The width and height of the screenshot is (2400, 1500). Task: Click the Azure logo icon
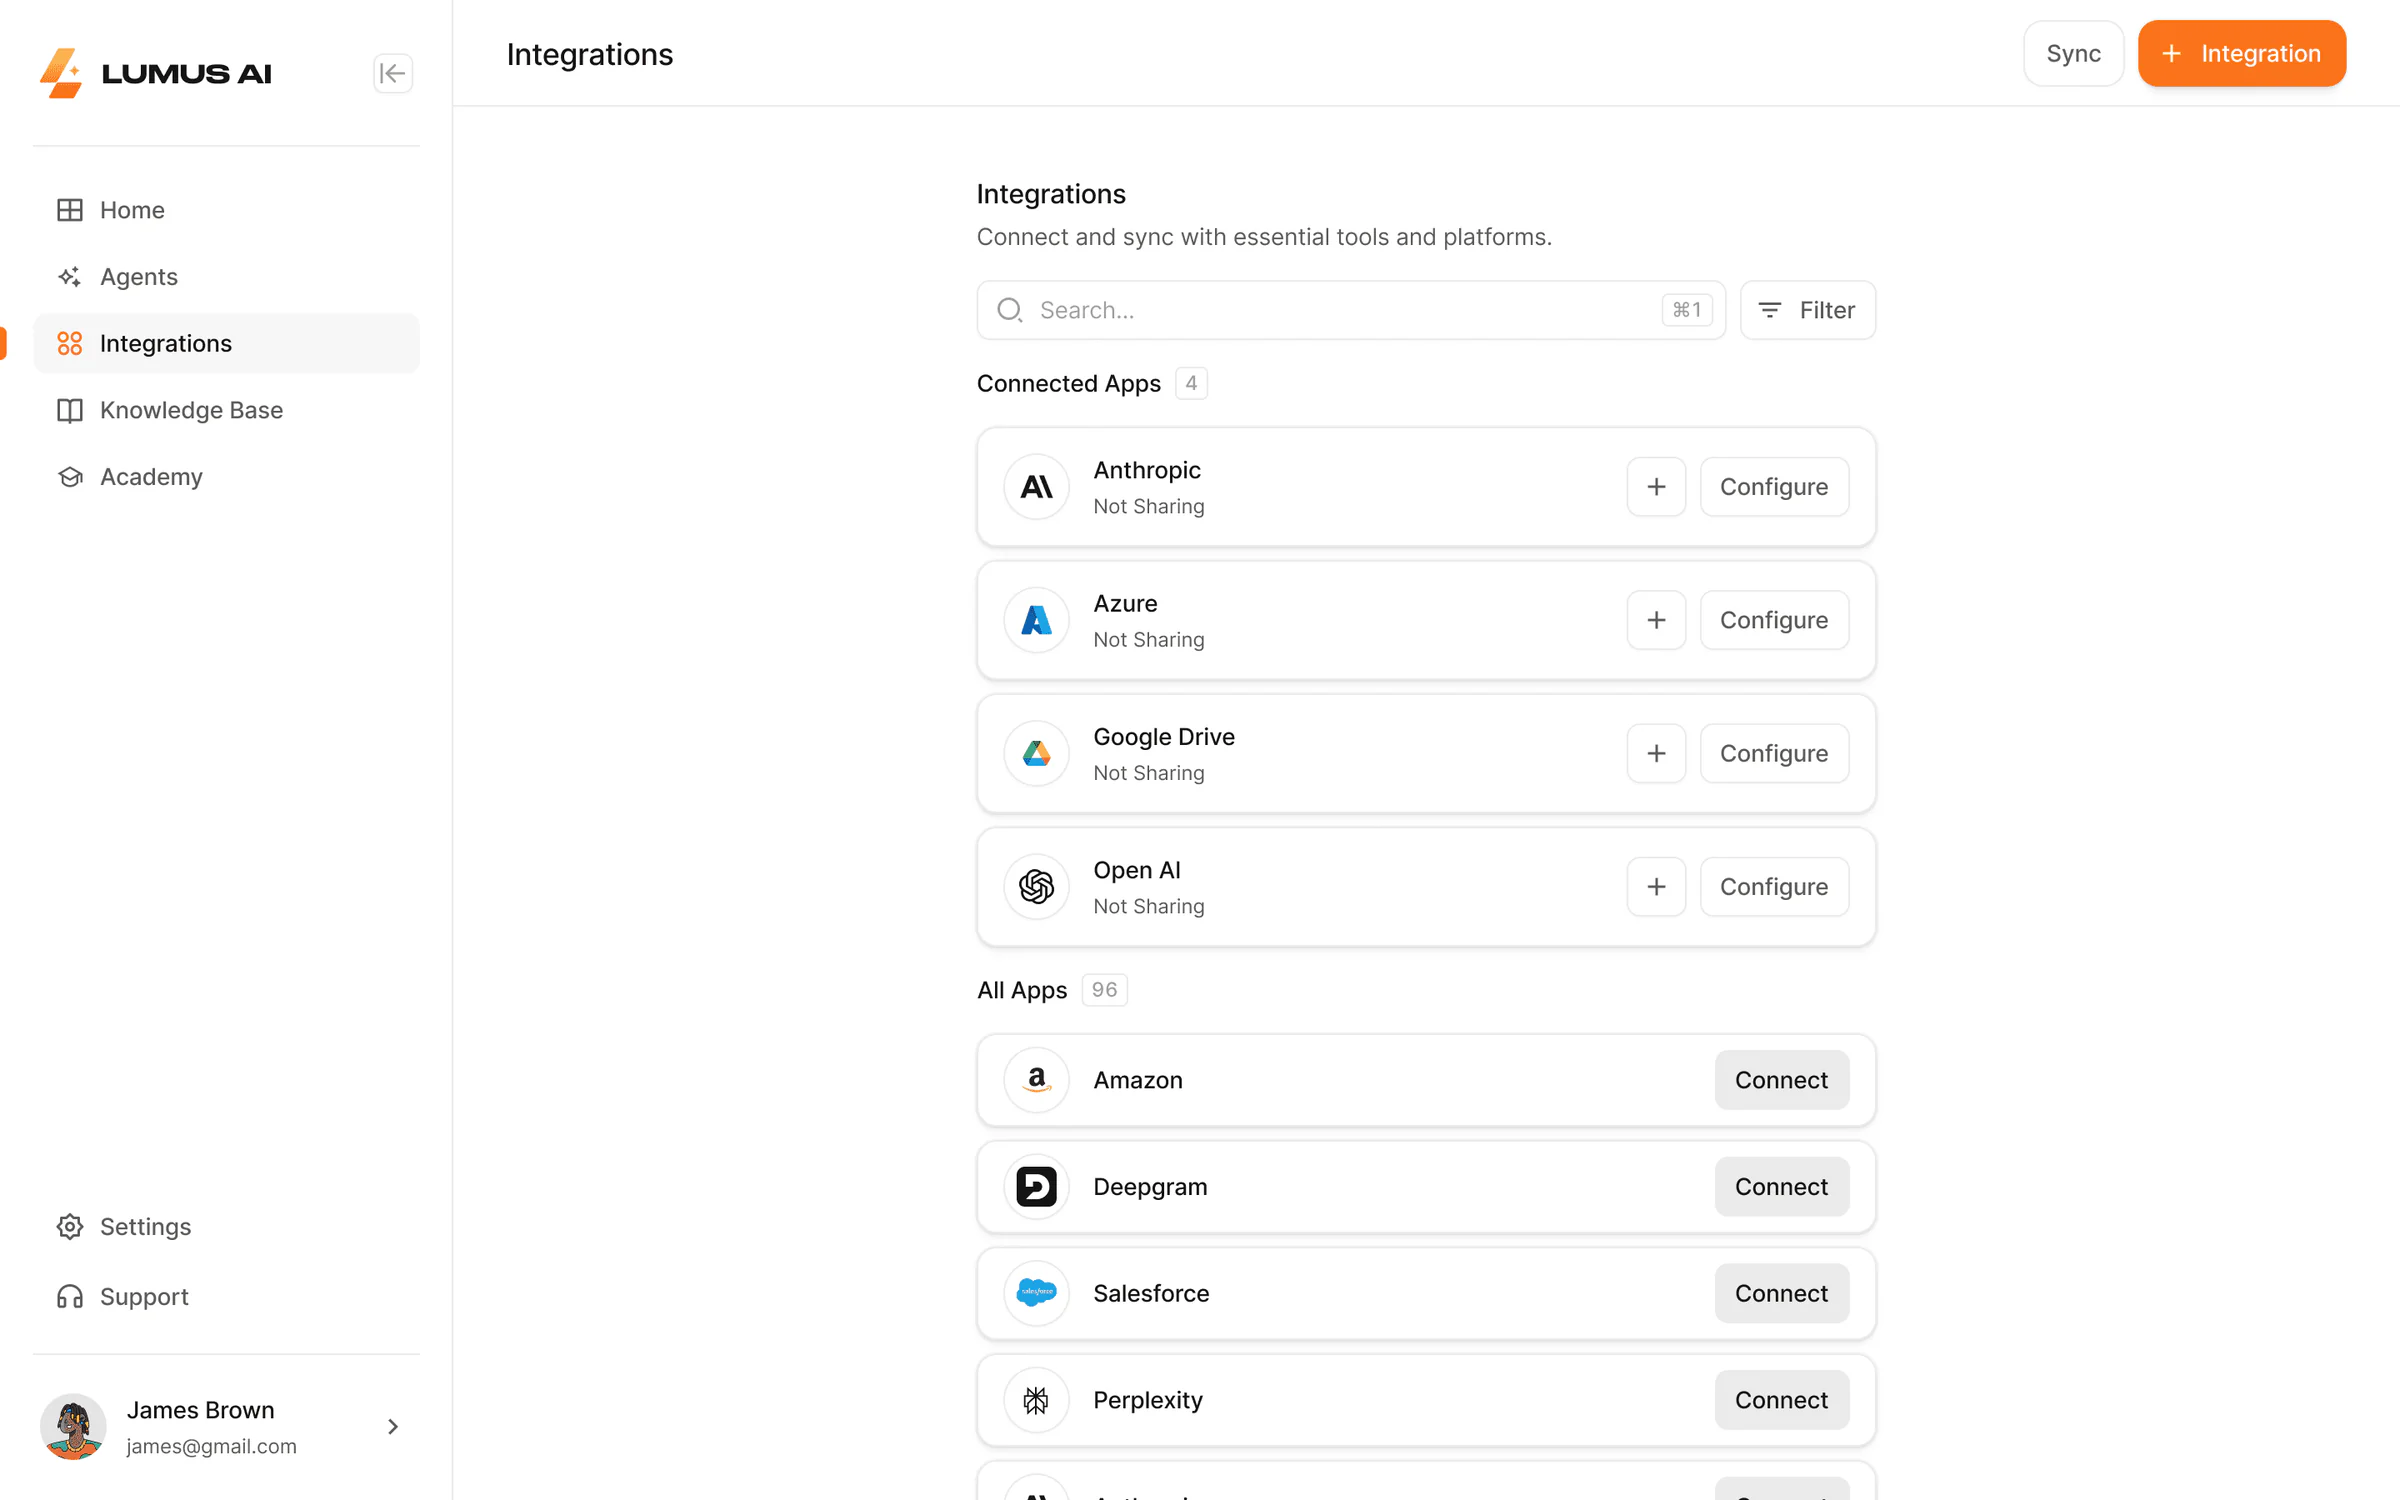[1036, 620]
